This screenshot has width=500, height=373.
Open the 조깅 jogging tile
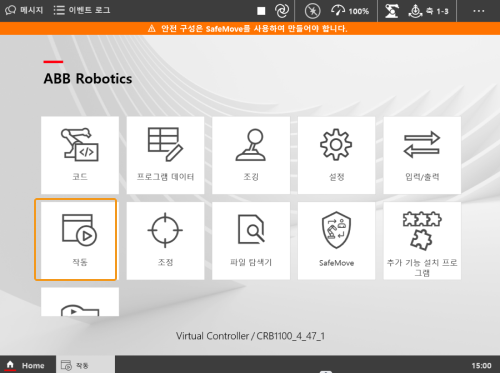[x=251, y=155]
